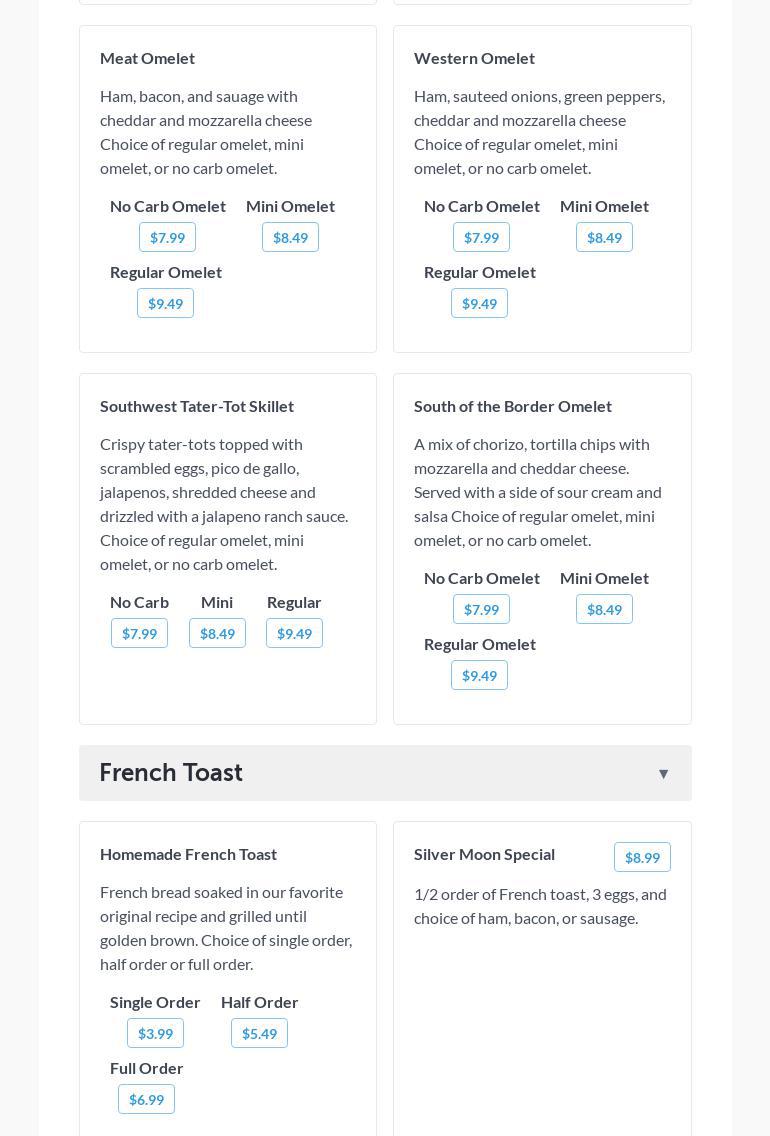Pick Southwest Skillet Regular $9.49 price

(294, 633)
